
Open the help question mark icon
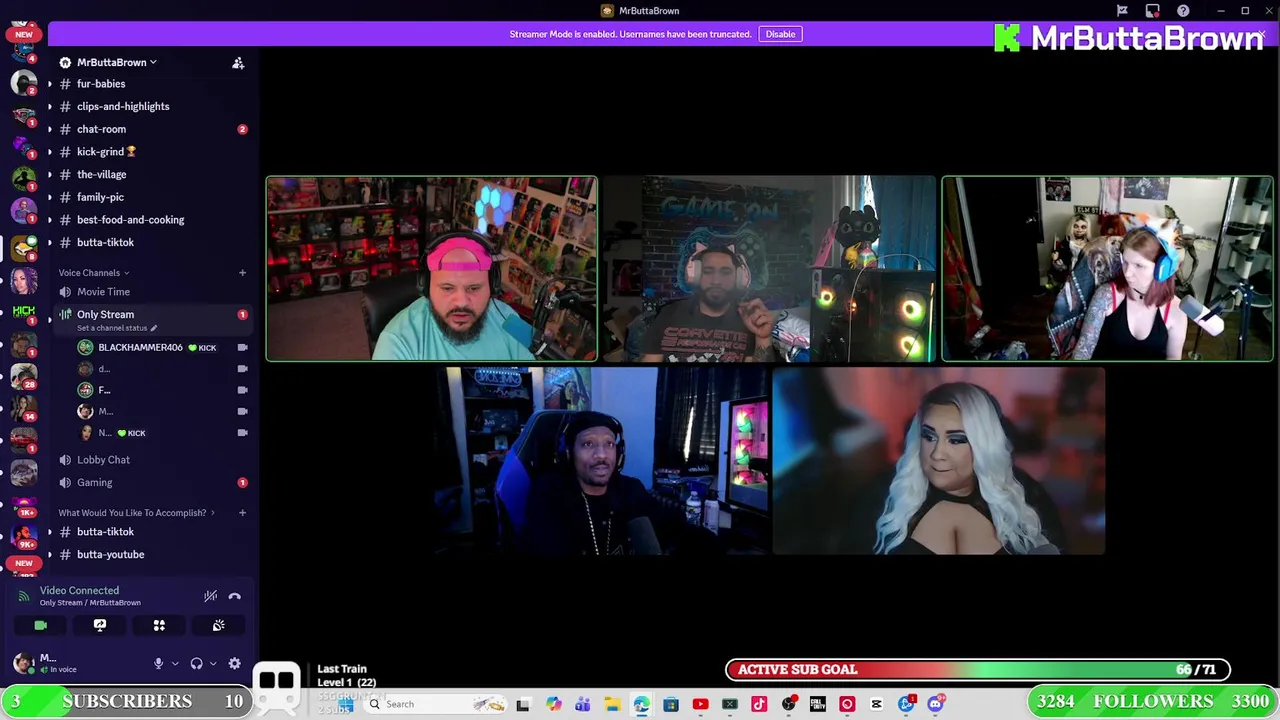1183,11
